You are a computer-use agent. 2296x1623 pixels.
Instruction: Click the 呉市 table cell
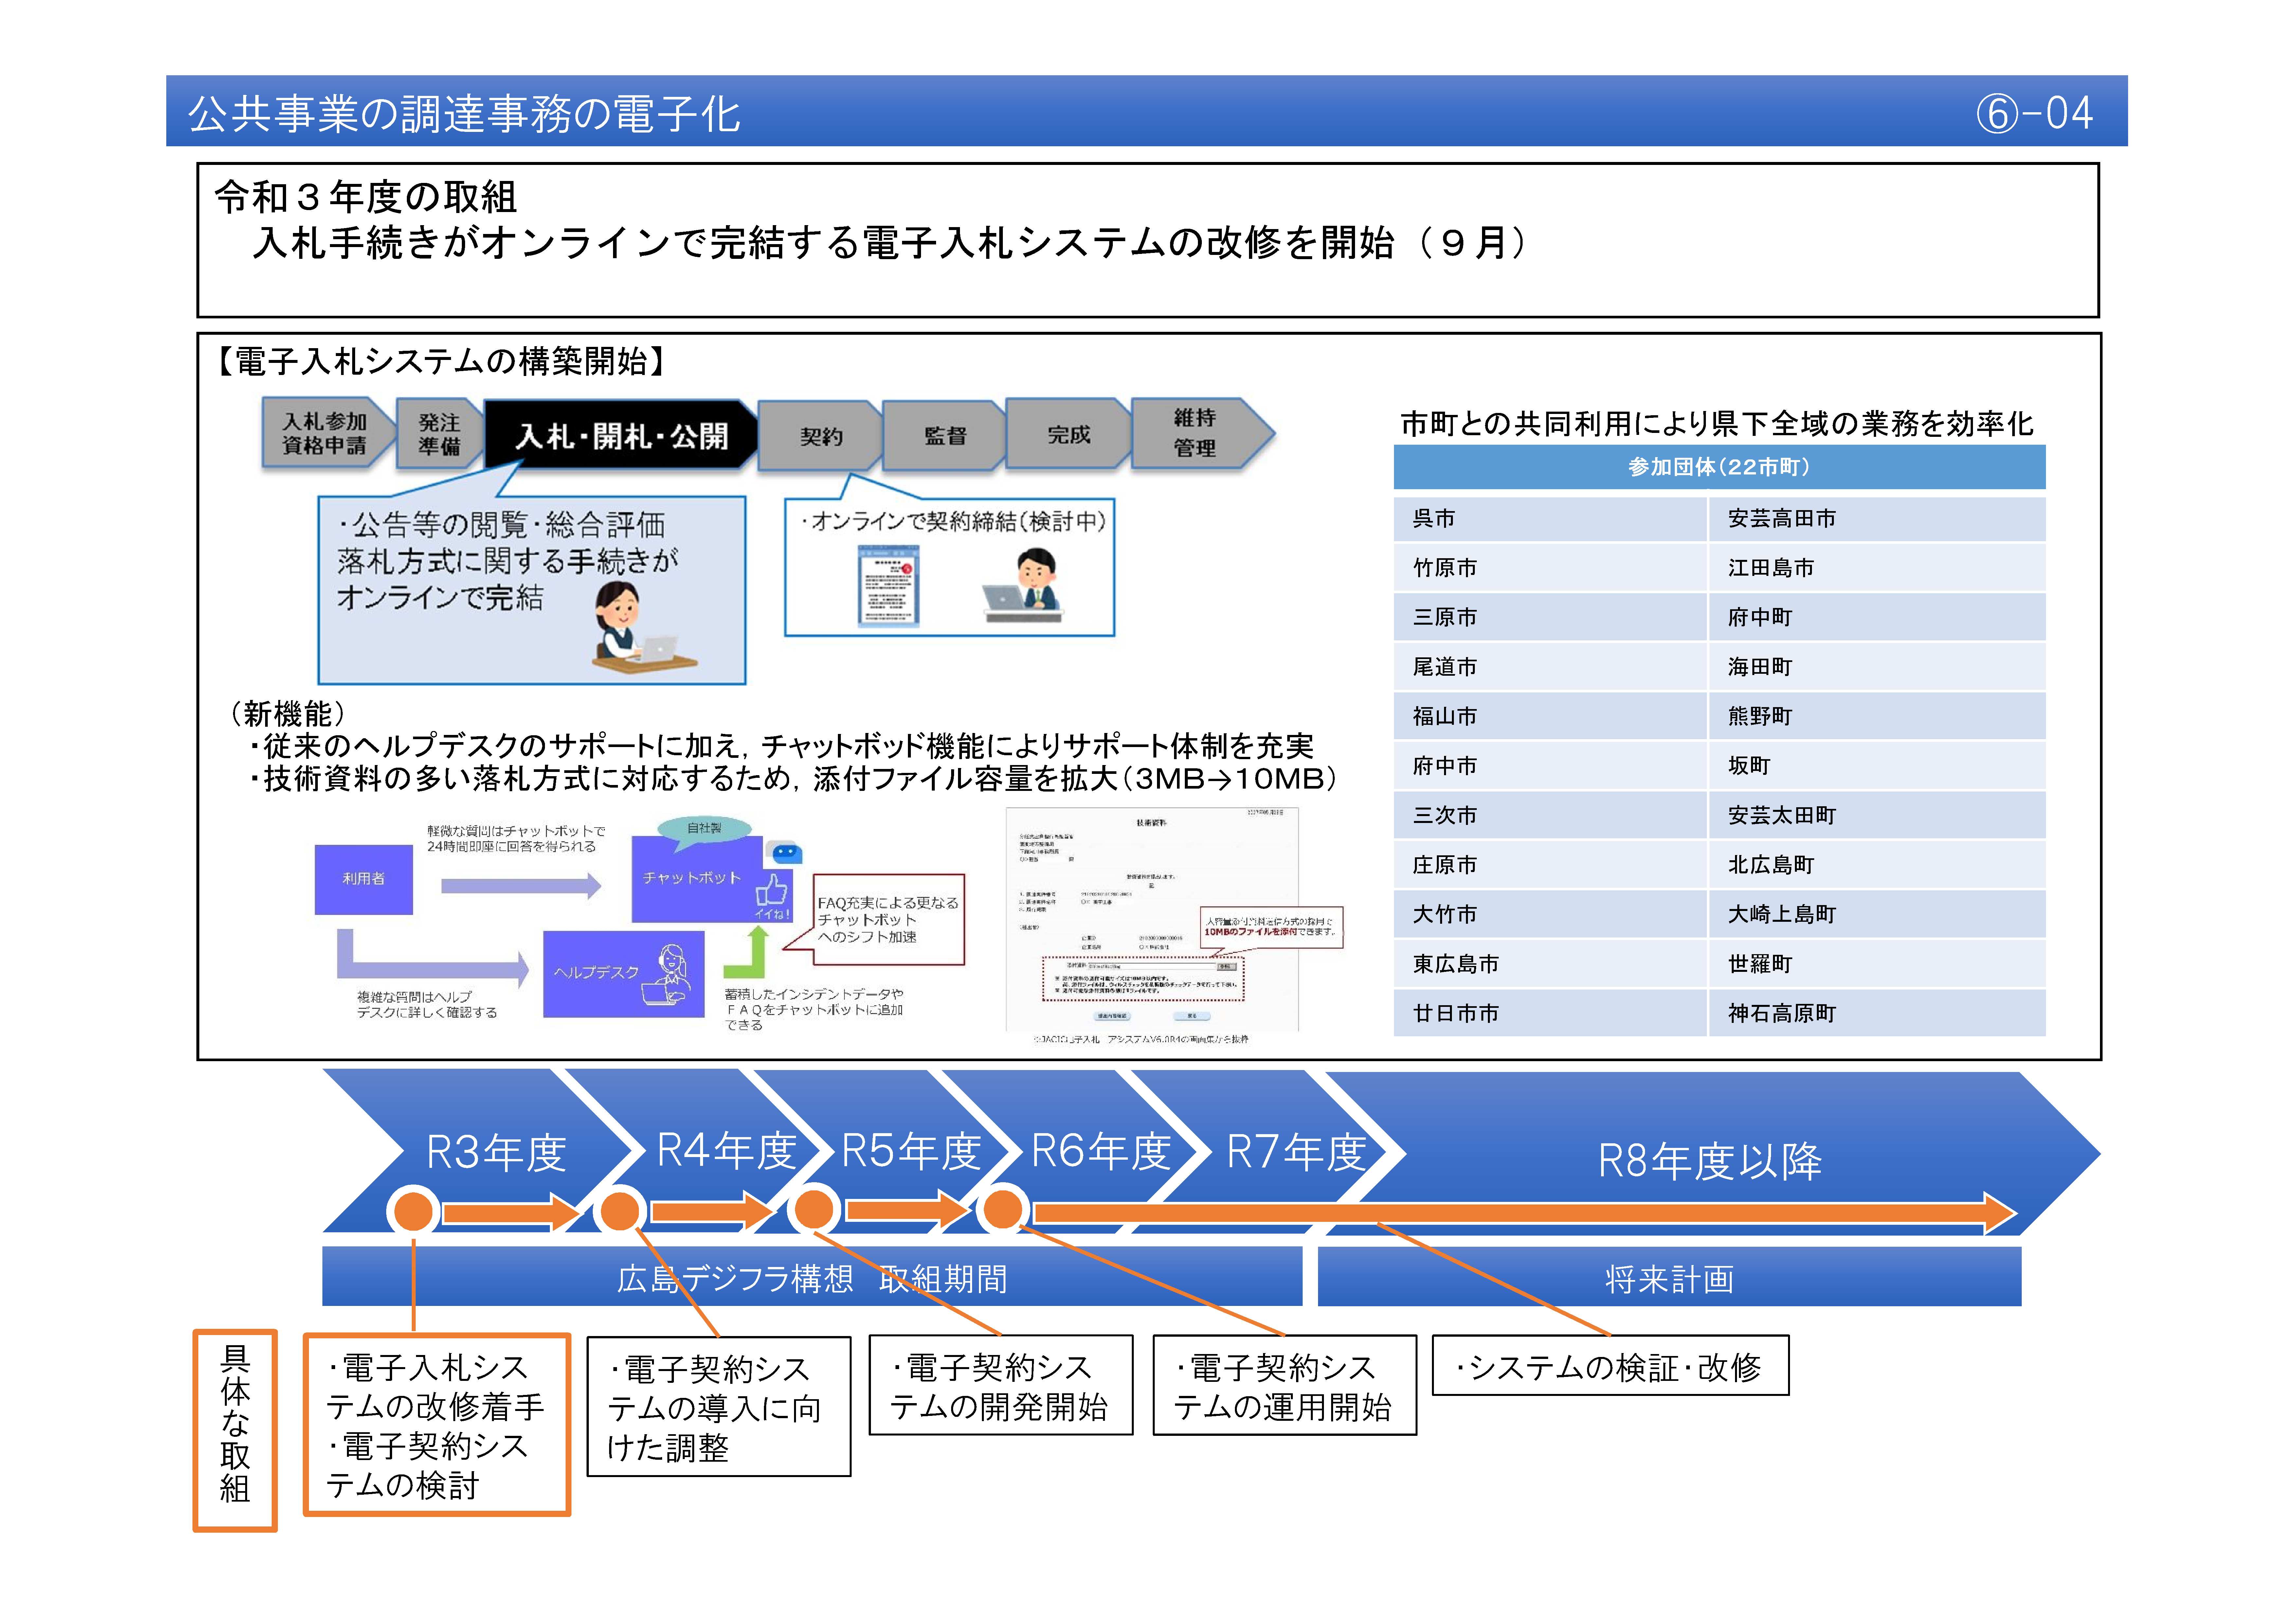tap(1550, 519)
